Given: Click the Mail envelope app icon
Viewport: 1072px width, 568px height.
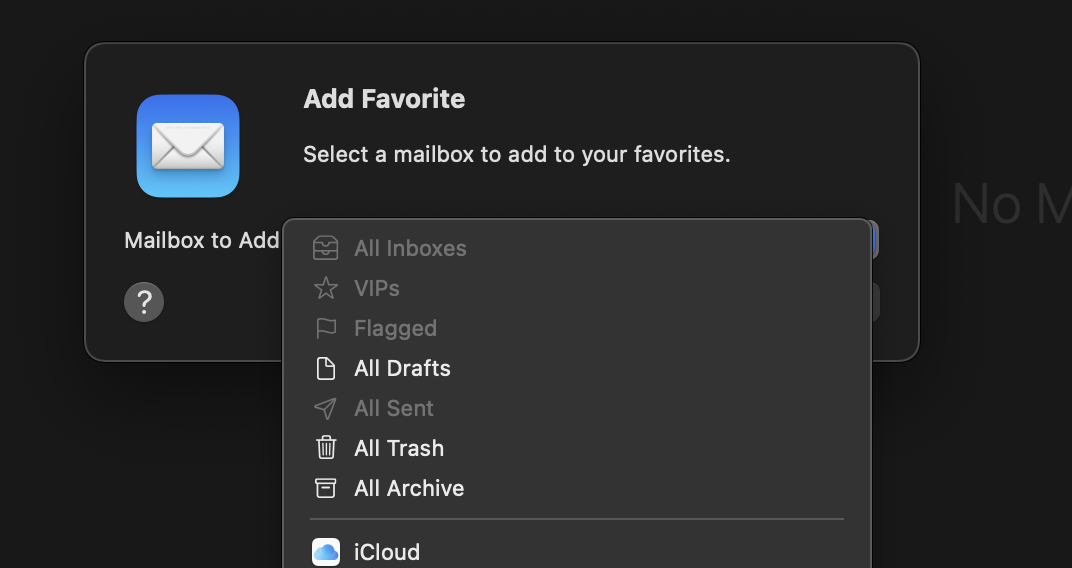Looking at the screenshot, I should [x=188, y=146].
